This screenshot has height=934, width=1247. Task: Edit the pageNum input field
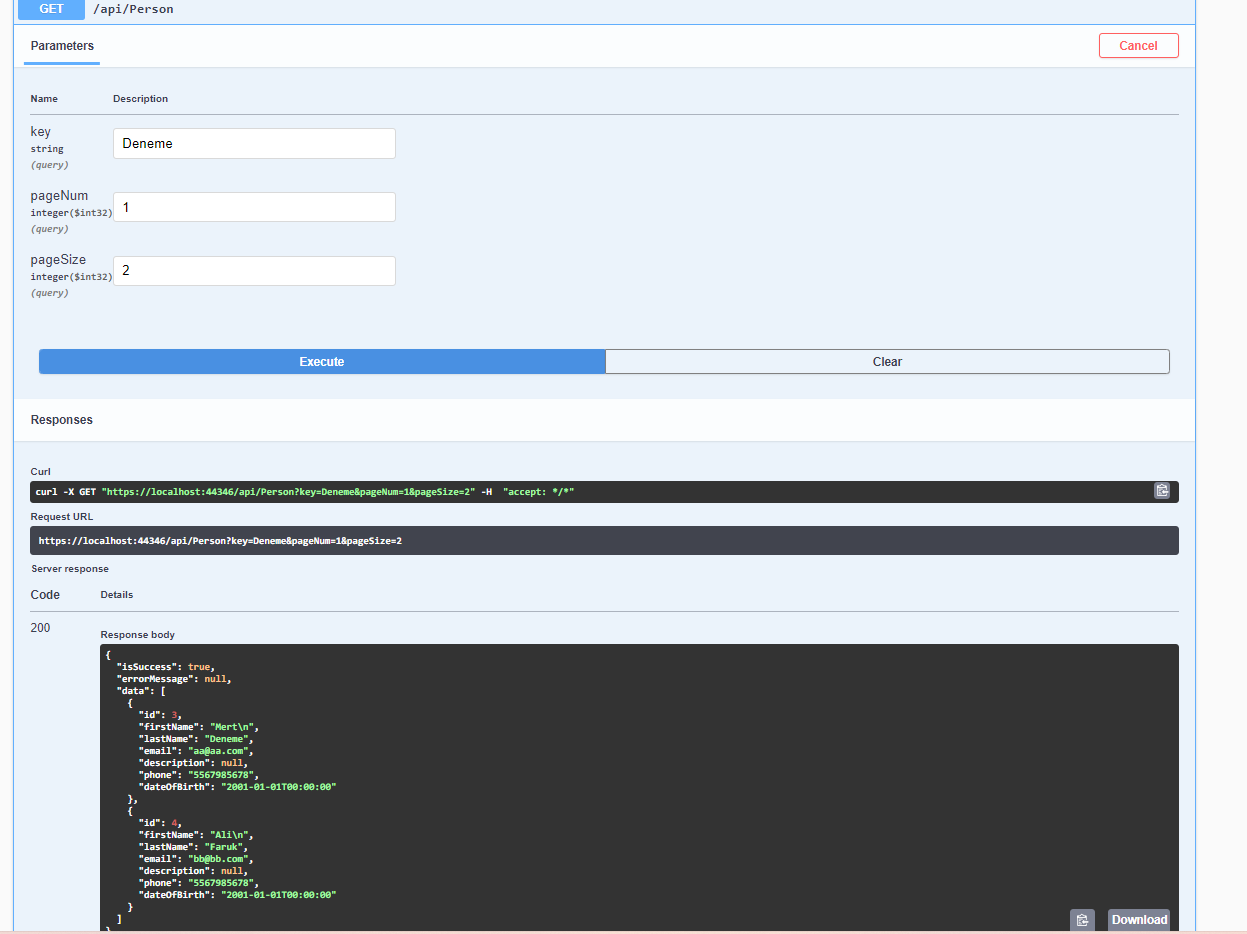254,207
